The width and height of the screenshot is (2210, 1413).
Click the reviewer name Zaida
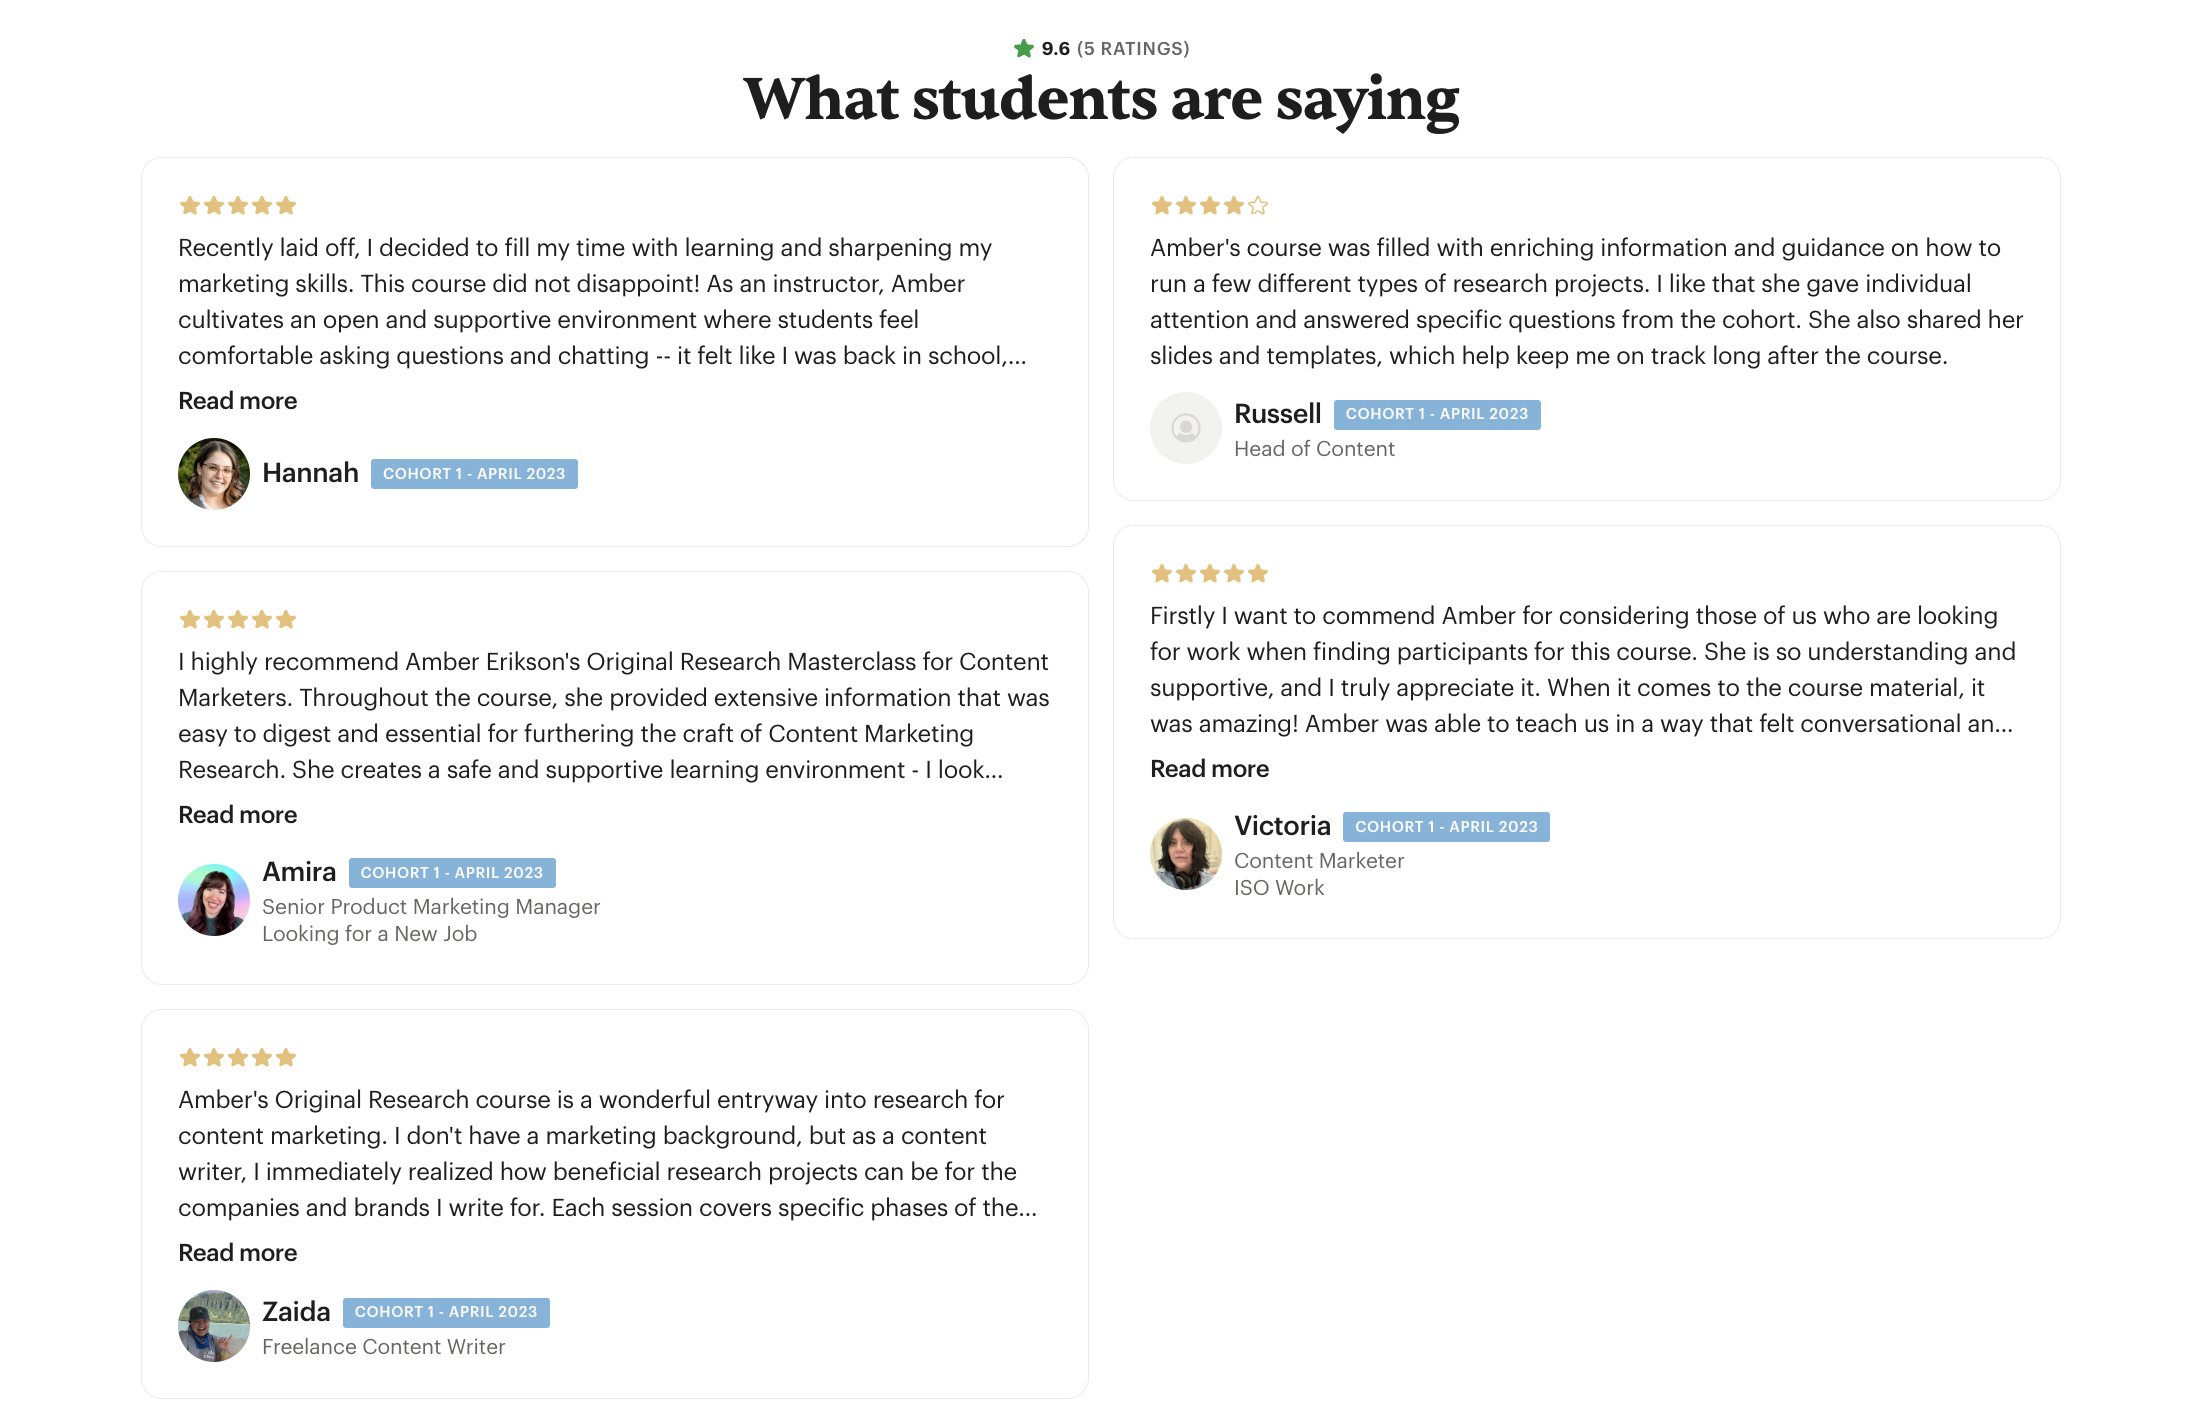coord(296,1312)
